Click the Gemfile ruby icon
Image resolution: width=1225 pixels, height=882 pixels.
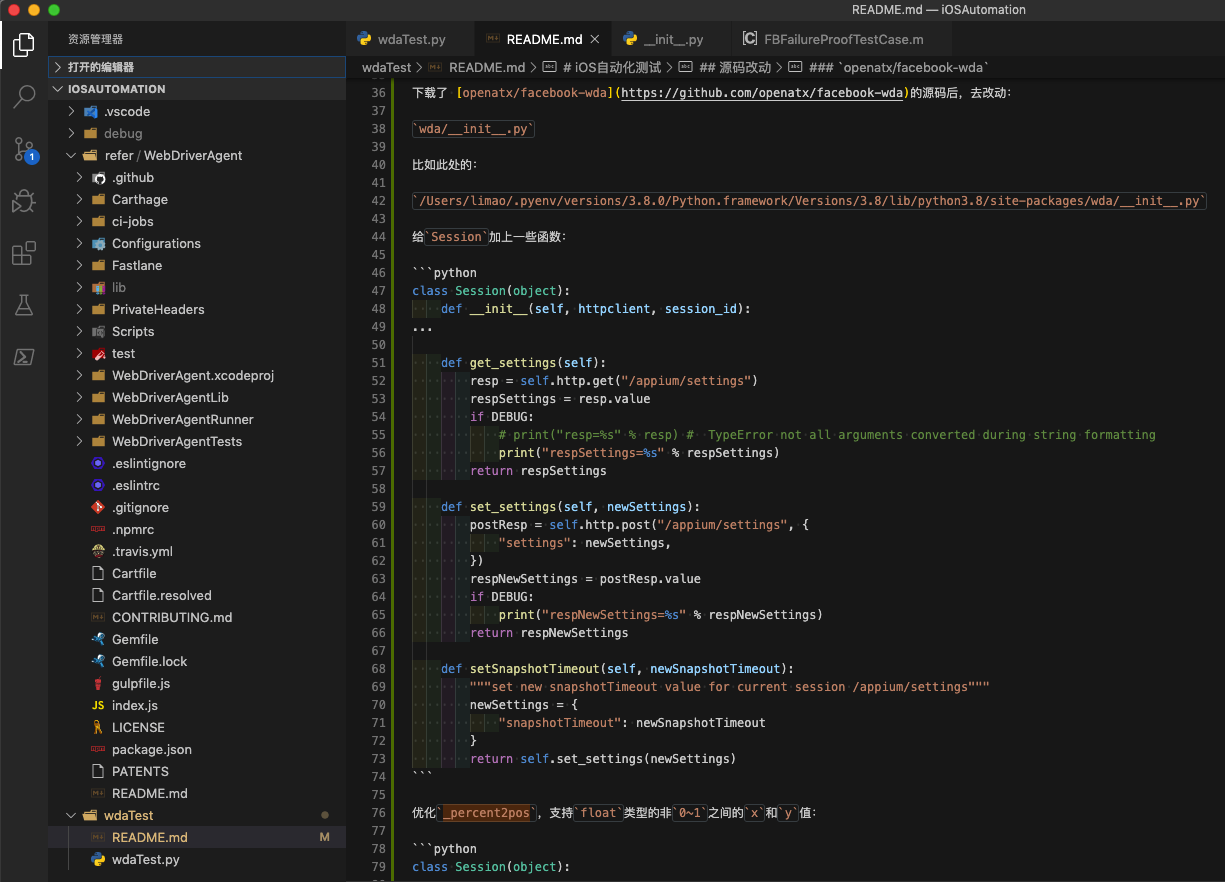click(98, 639)
